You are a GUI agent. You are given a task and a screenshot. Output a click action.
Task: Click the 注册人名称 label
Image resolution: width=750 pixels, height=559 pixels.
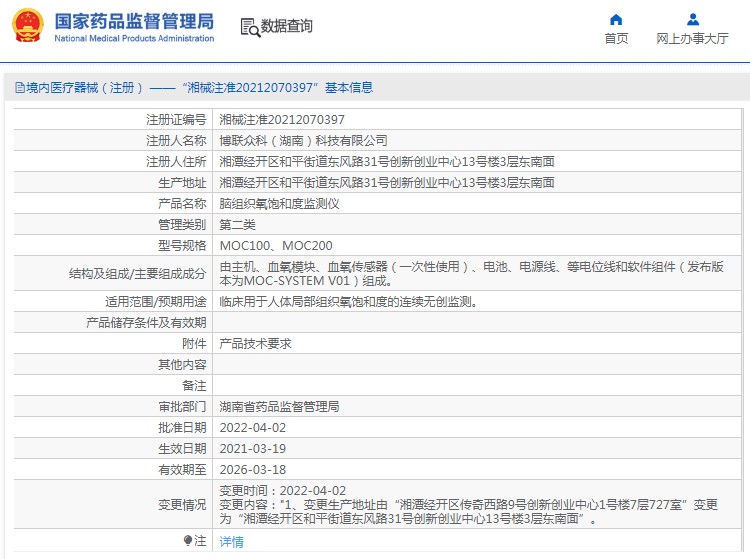click(176, 141)
